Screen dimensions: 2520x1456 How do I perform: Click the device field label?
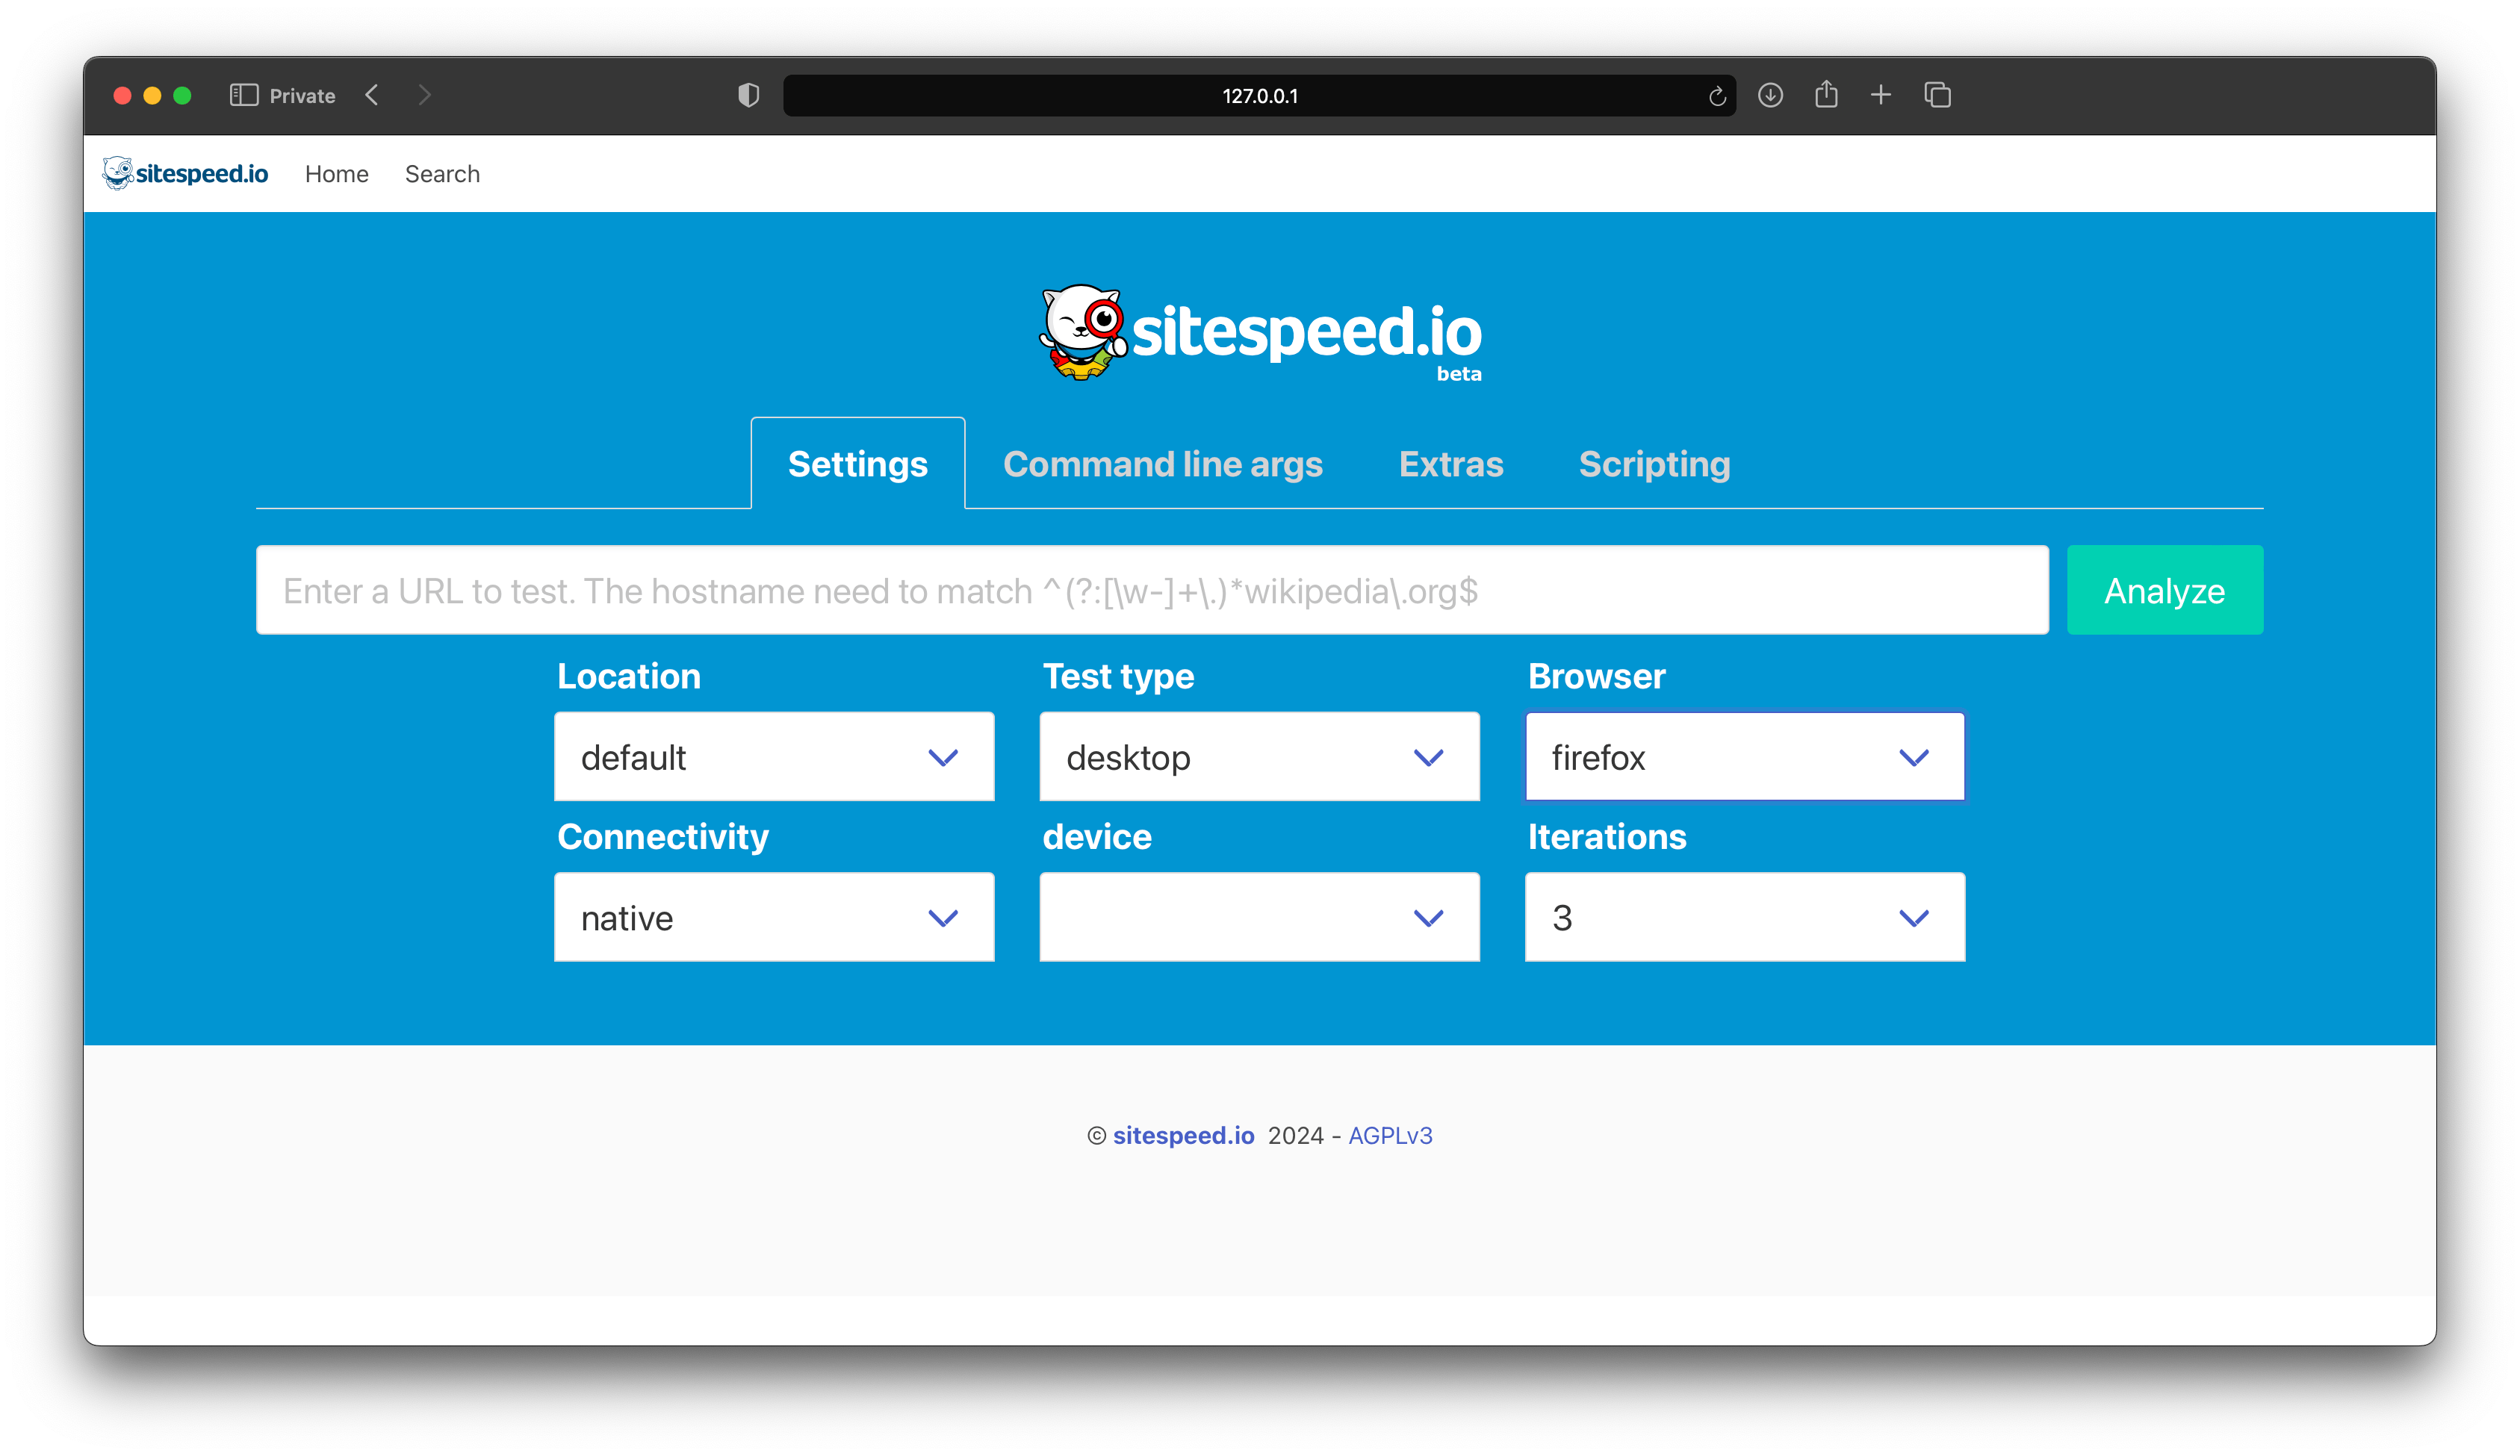pyautogui.click(x=1097, y=837)
